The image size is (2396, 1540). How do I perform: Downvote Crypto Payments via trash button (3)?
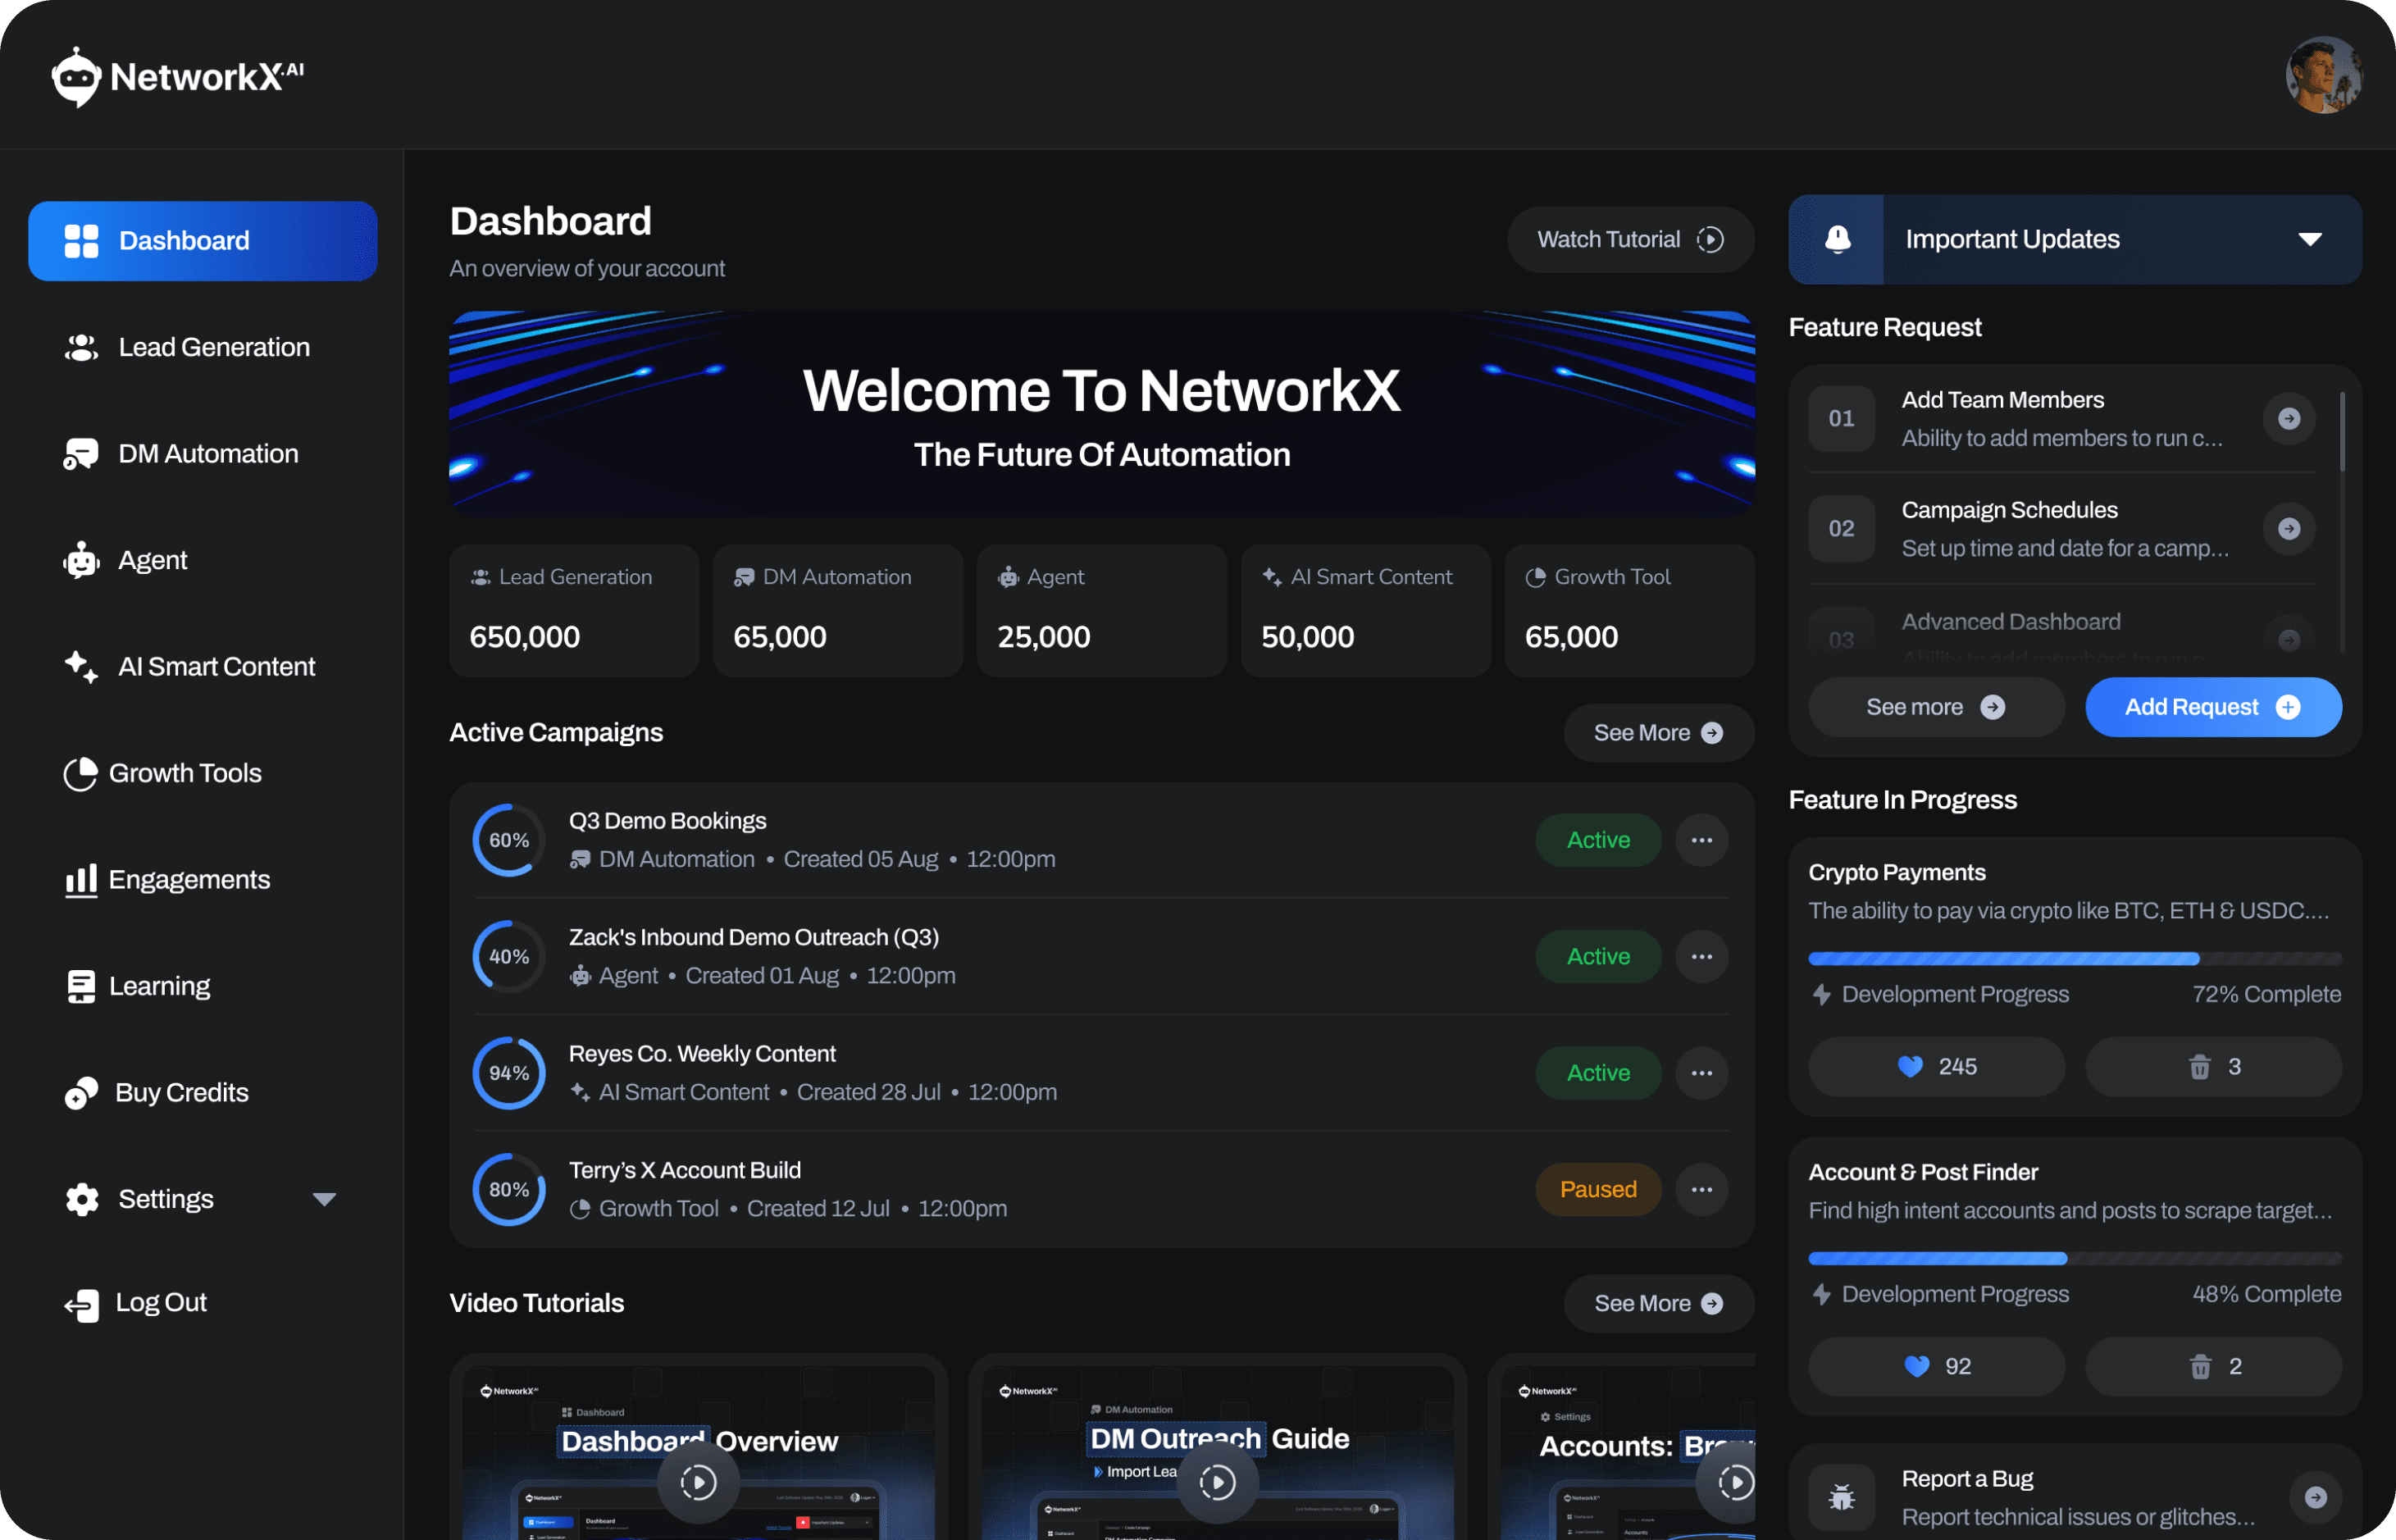[2213, 1067]
